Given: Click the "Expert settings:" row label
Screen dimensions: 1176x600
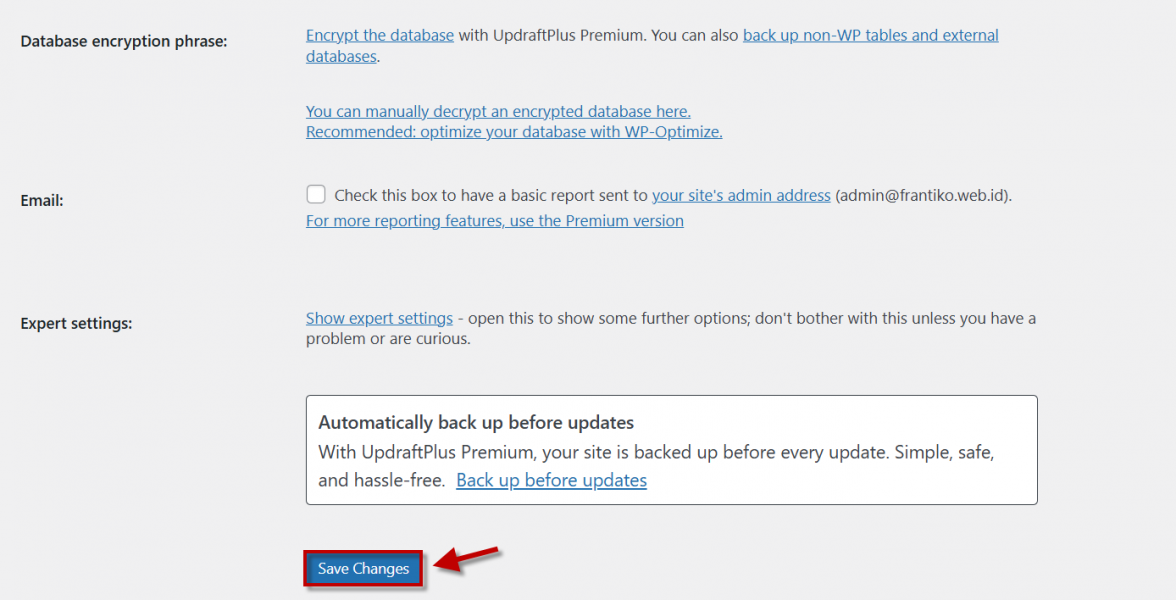Looking at the screenshot, I should point(76,324).
